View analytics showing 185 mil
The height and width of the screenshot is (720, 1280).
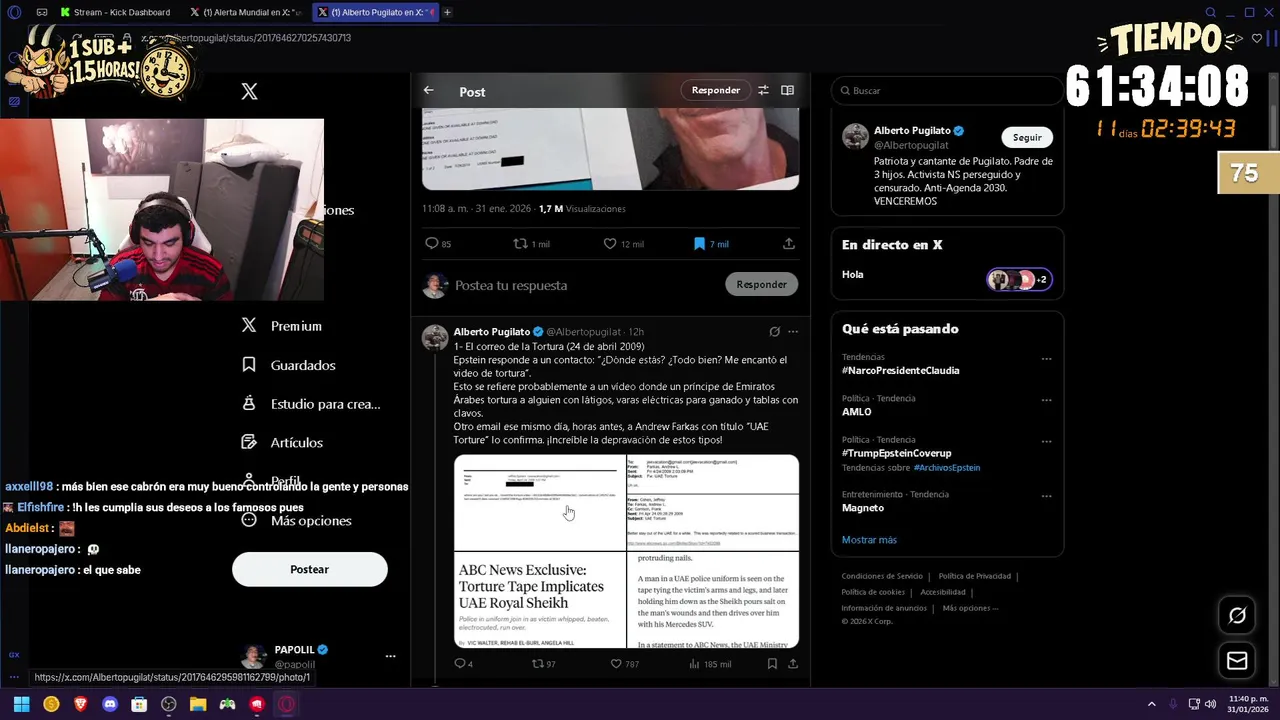(x=710, y=663)
